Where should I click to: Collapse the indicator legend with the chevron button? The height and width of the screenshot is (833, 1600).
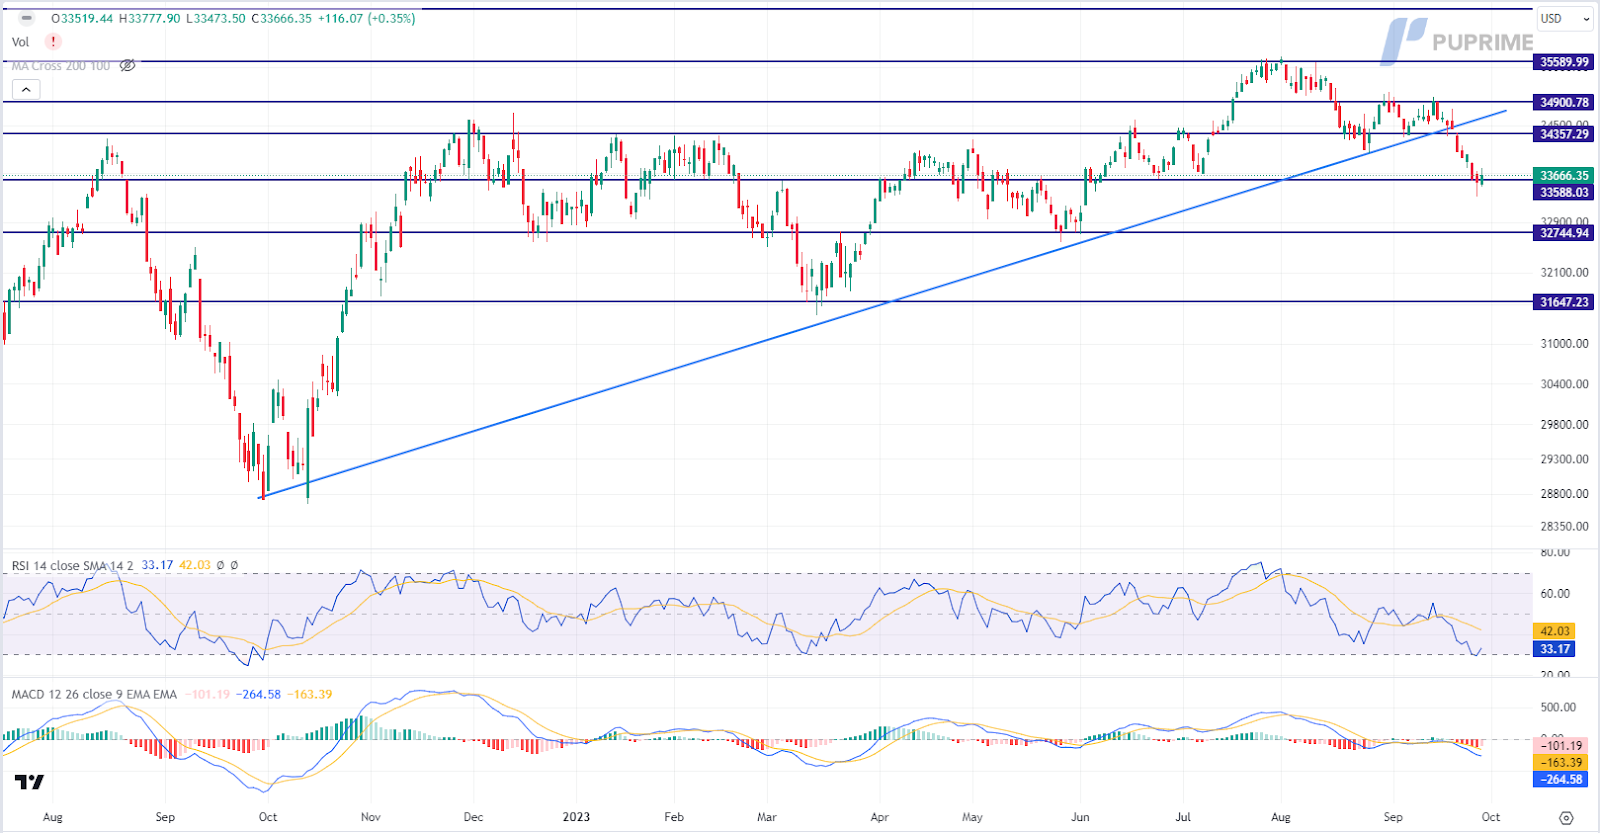click(26, 90)
